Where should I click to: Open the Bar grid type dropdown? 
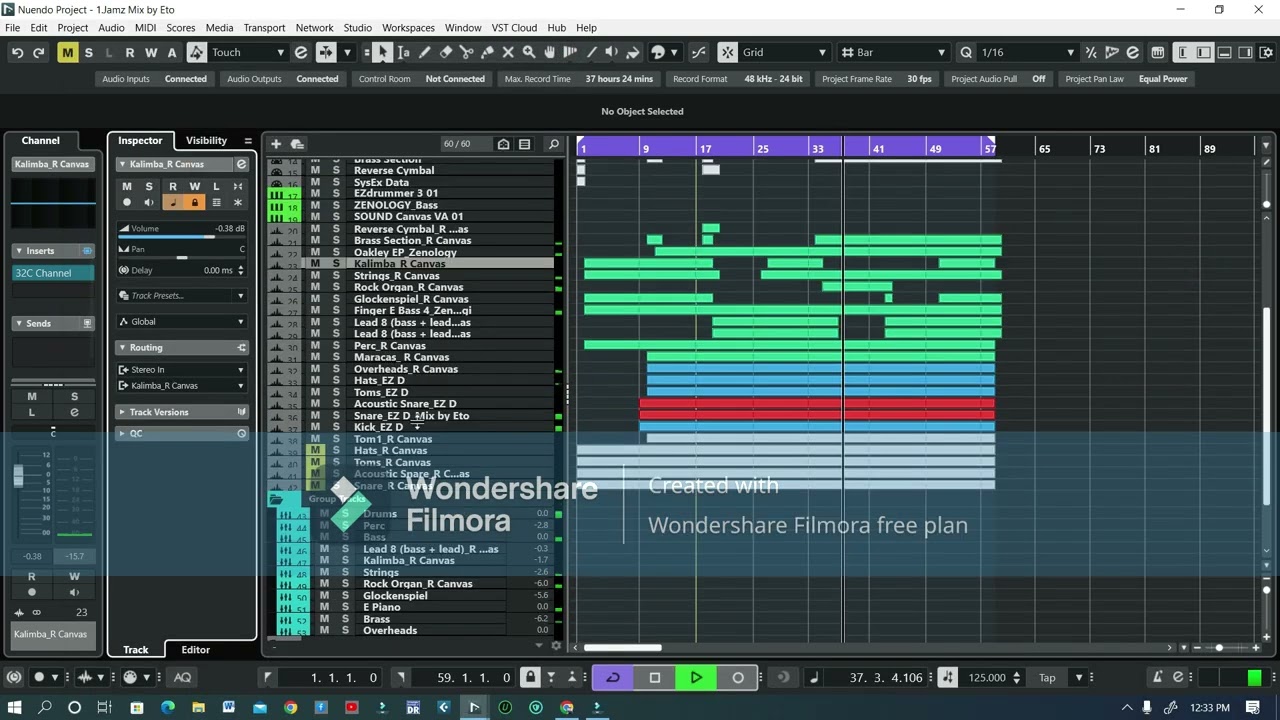coord(894,53)
